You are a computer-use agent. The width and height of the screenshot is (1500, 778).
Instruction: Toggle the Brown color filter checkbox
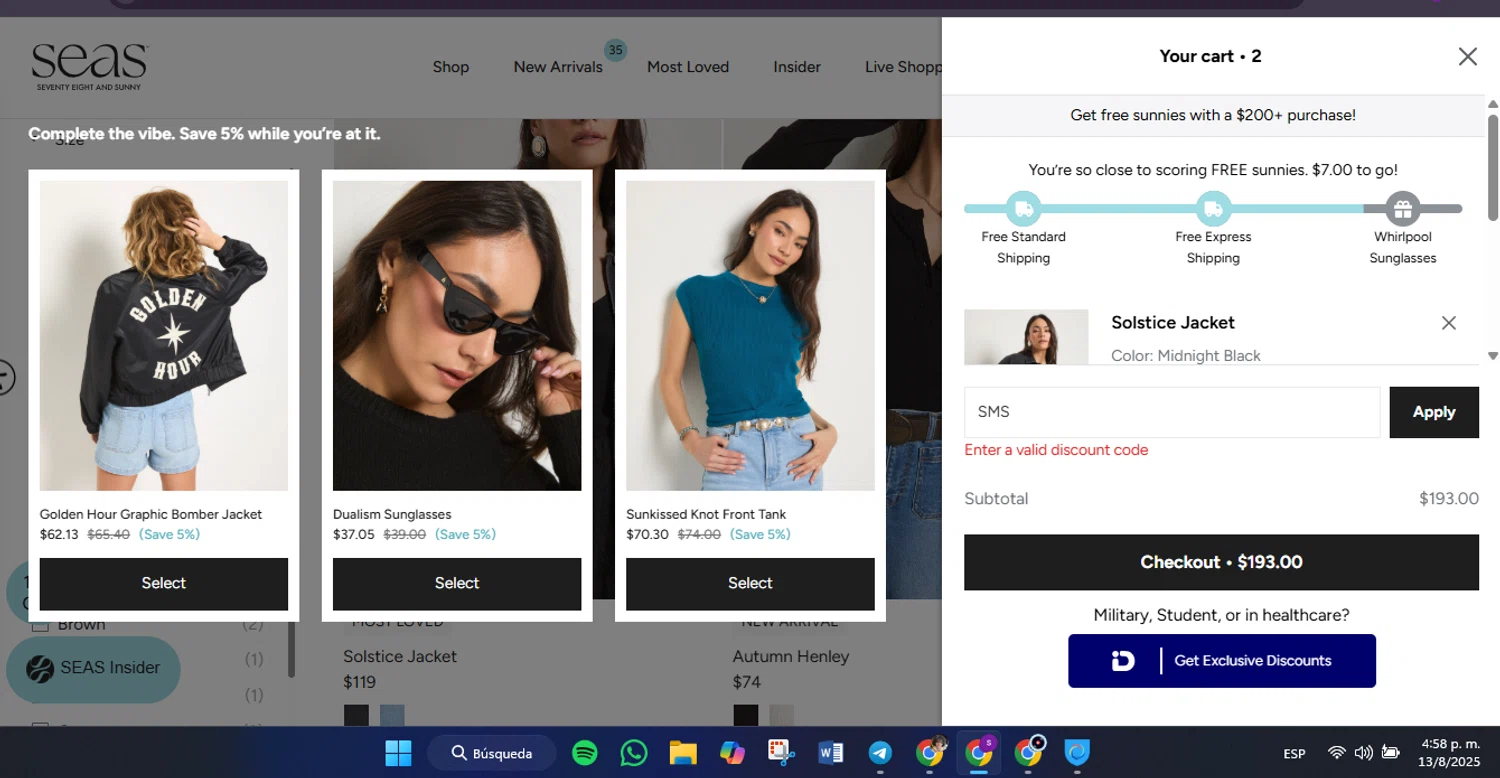40,625
